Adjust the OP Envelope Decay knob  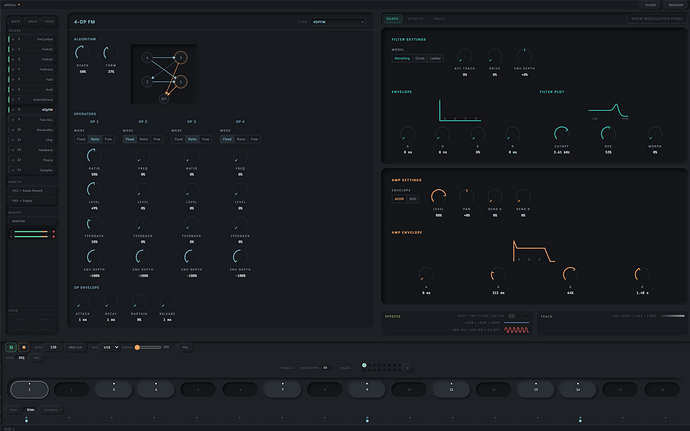click(x=110, y=302)
